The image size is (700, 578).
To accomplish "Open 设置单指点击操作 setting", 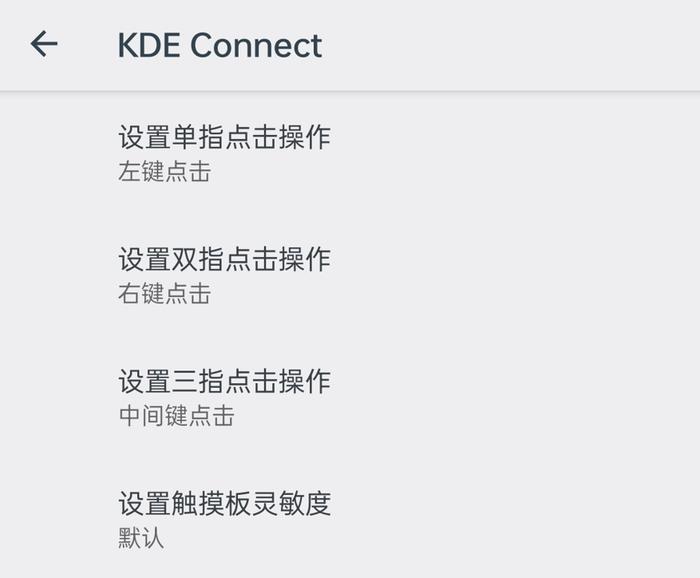I will tap(350, 153).
